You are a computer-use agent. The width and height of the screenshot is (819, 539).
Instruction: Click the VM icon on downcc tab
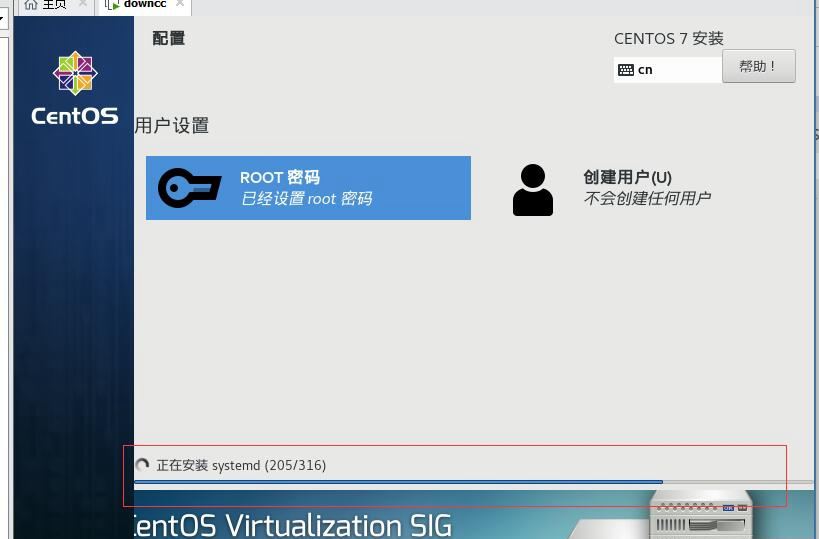[x=112, y=5]
